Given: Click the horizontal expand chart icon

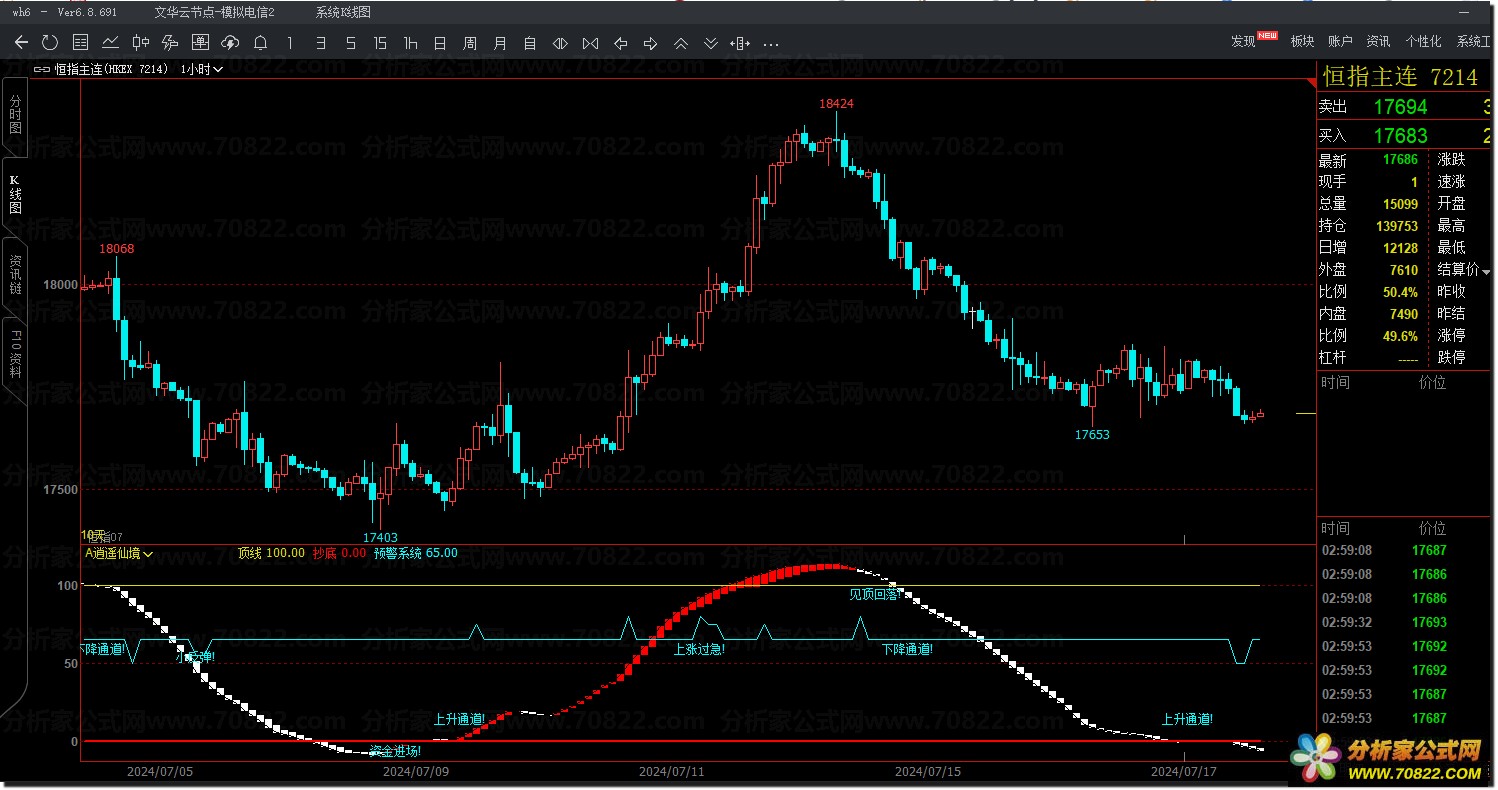Looking at the screenshot, I should (560, 43).
